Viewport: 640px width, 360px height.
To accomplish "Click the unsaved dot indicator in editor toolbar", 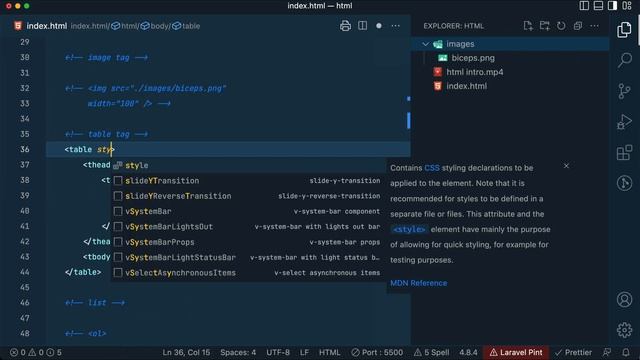I will [x=379, y=26].
